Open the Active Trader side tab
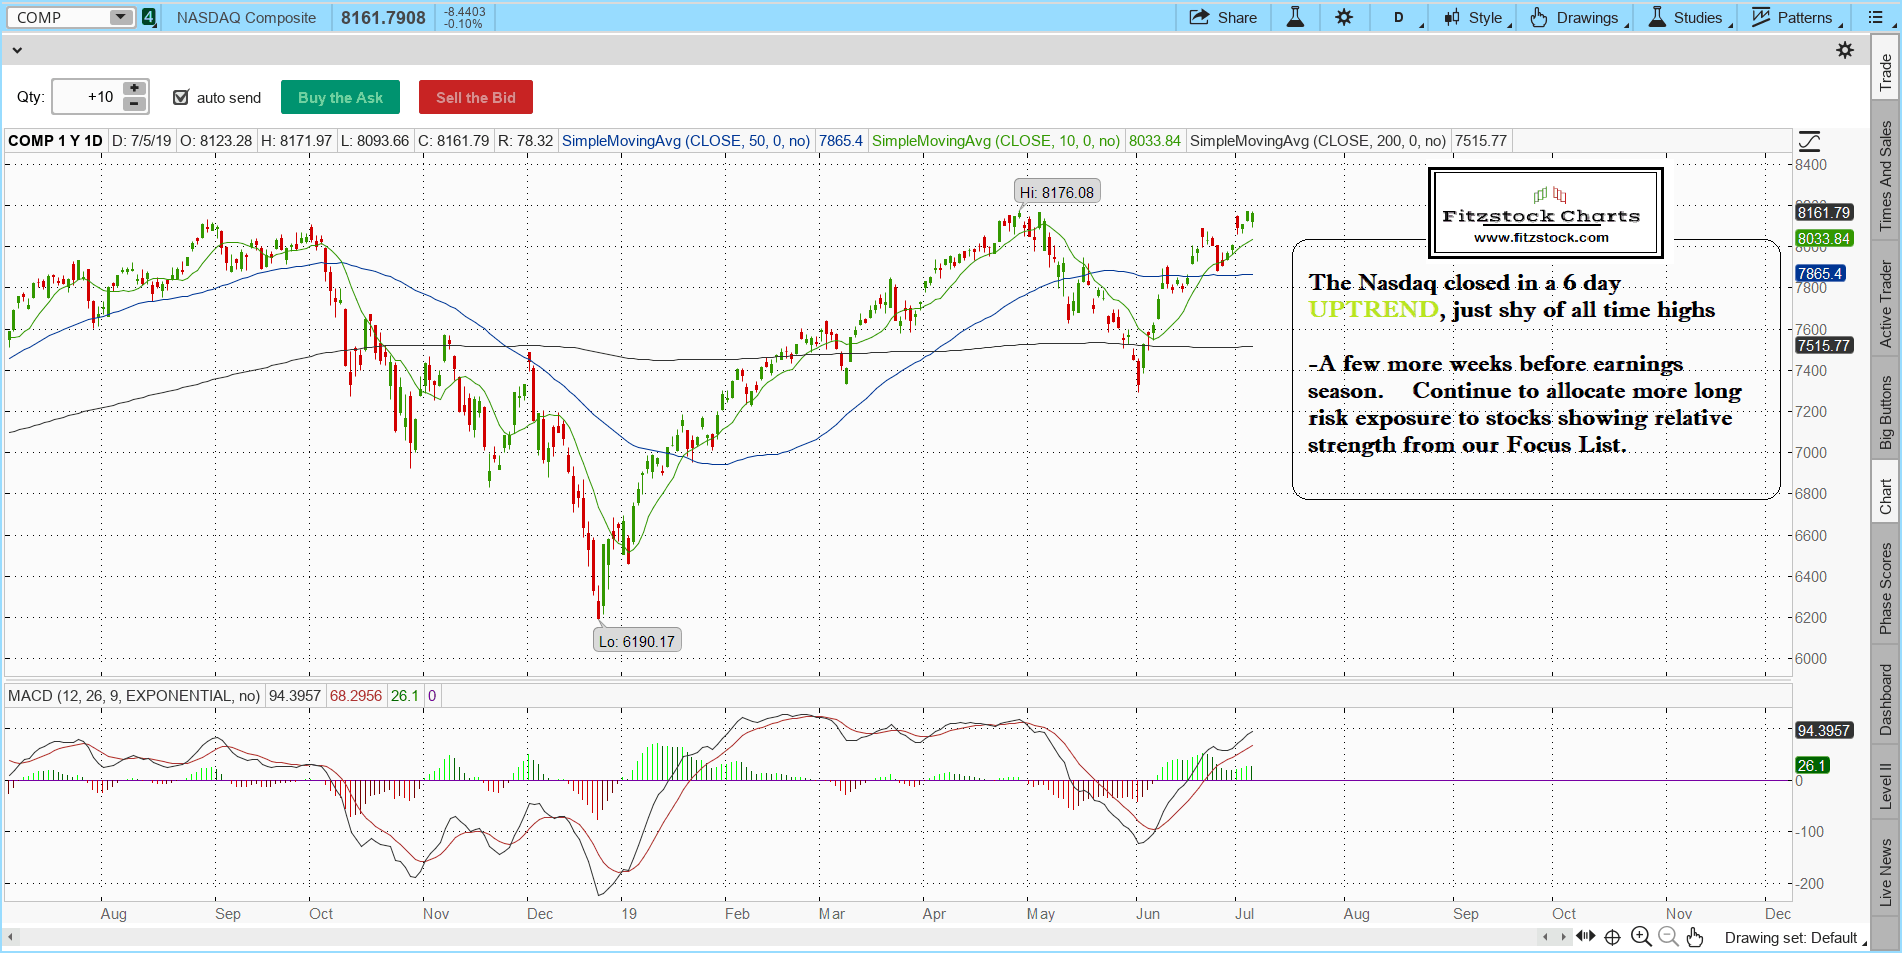Screen dimensions: 1902x953 [1886, 304]
